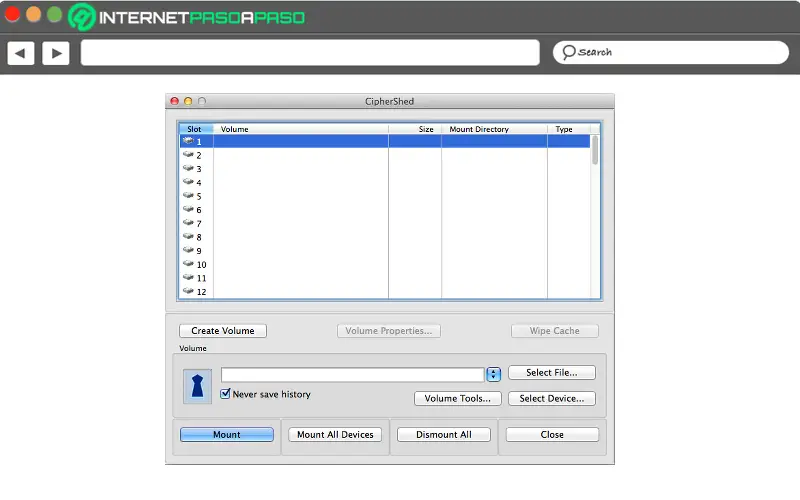Select the slot 6 drive icon
800x500 pixels.
tap(188, 209)
